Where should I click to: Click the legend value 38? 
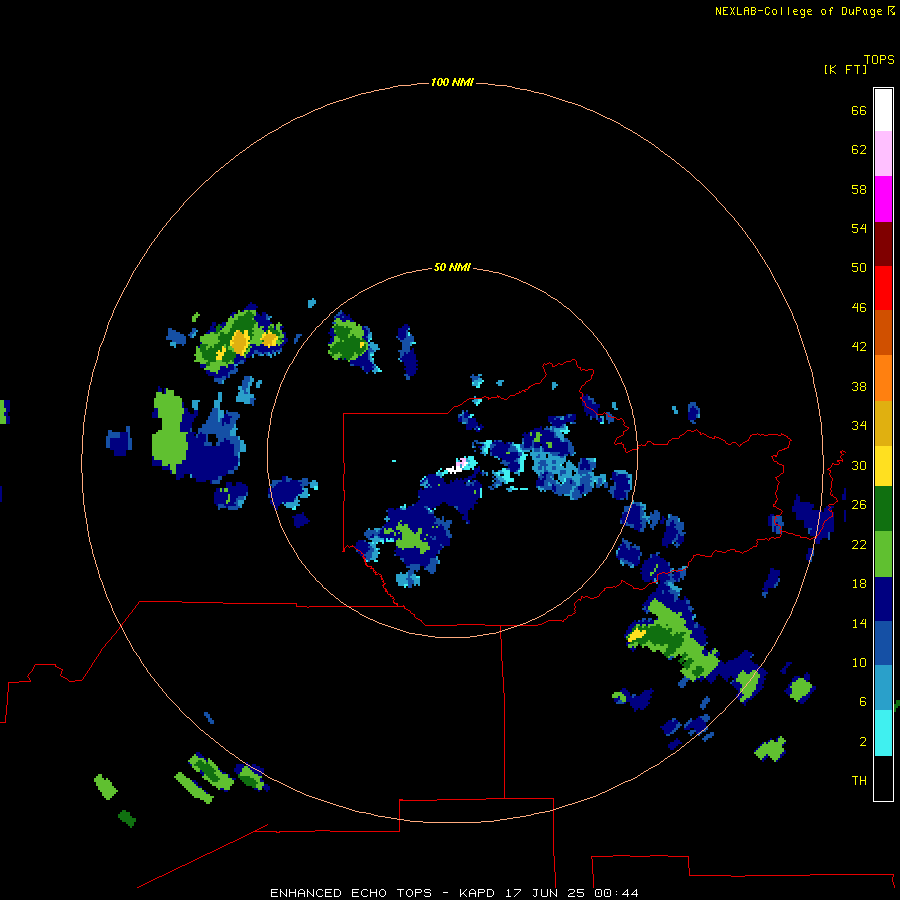[859, 386]
